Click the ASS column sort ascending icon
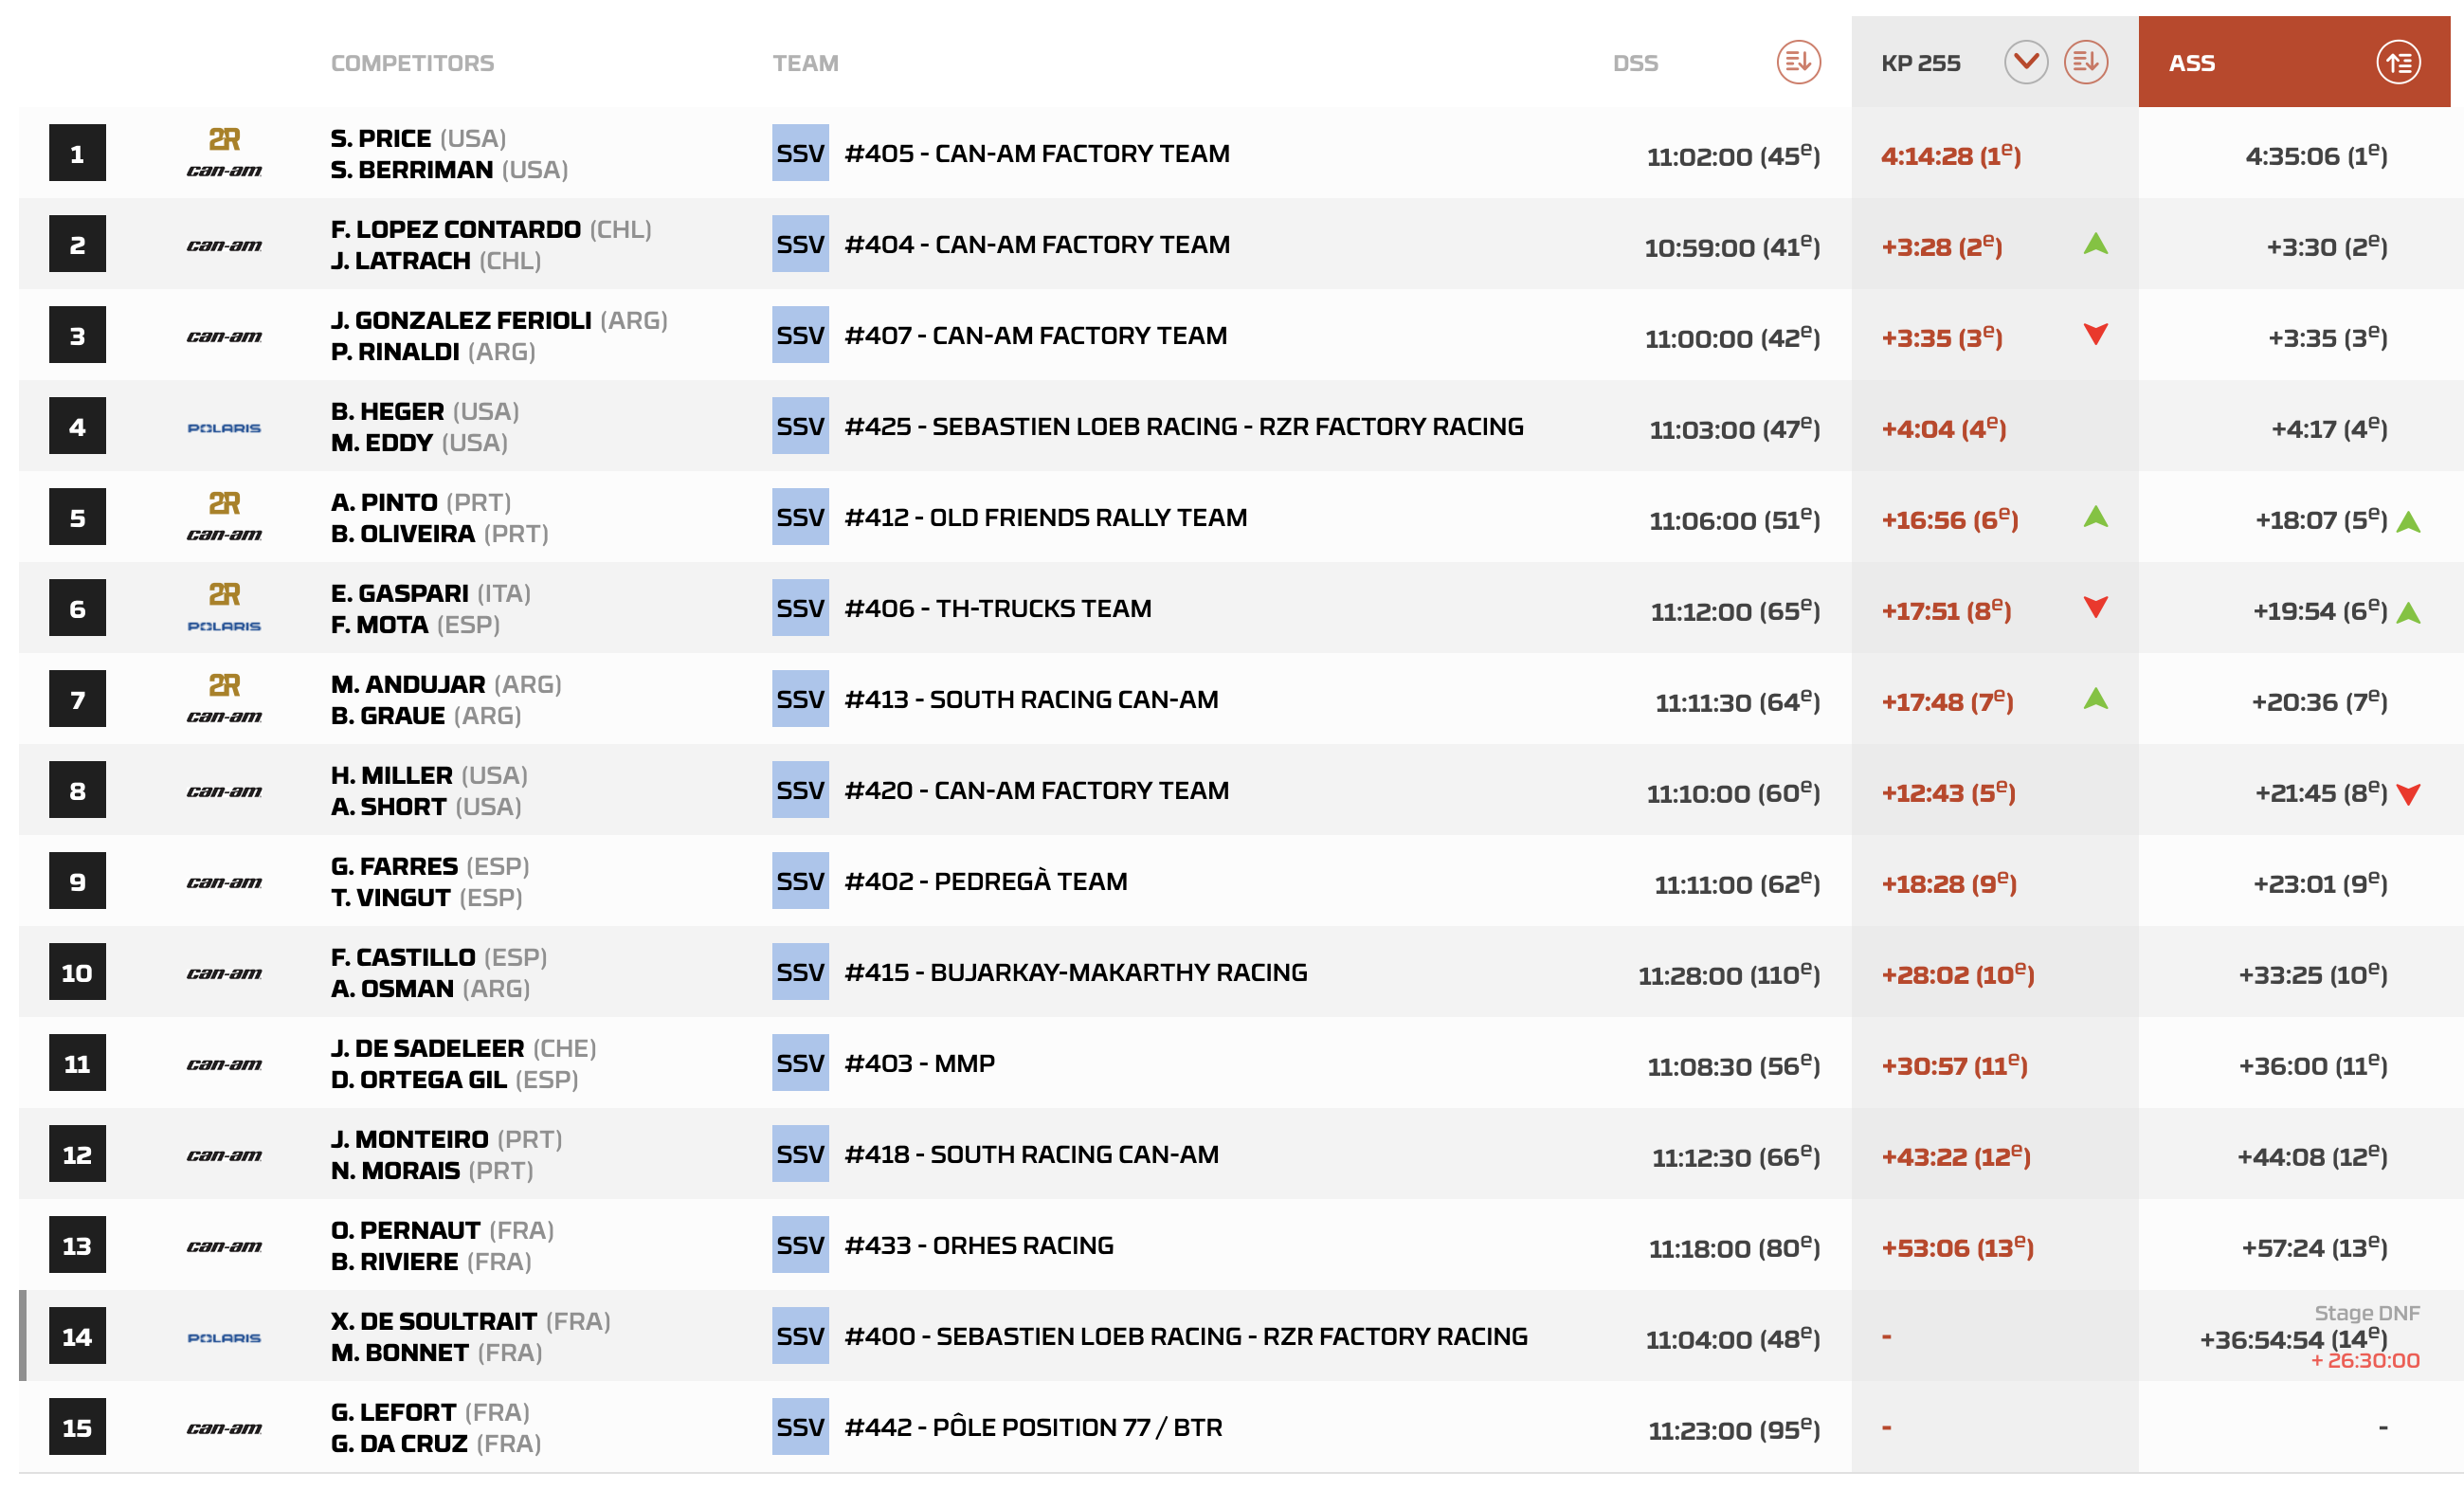Image resolution: width=2464 pixels, height=1490 pixels. point(2397,63)
